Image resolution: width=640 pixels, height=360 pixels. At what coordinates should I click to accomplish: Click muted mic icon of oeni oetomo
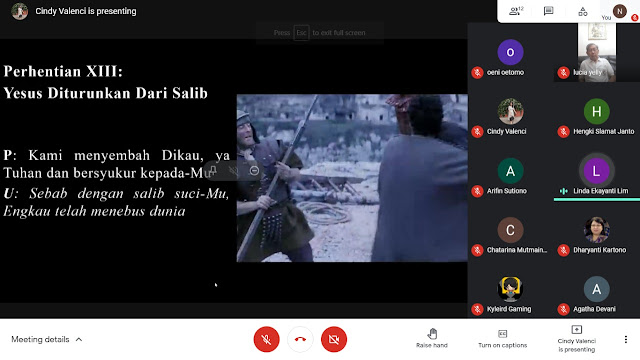[477, 73]
